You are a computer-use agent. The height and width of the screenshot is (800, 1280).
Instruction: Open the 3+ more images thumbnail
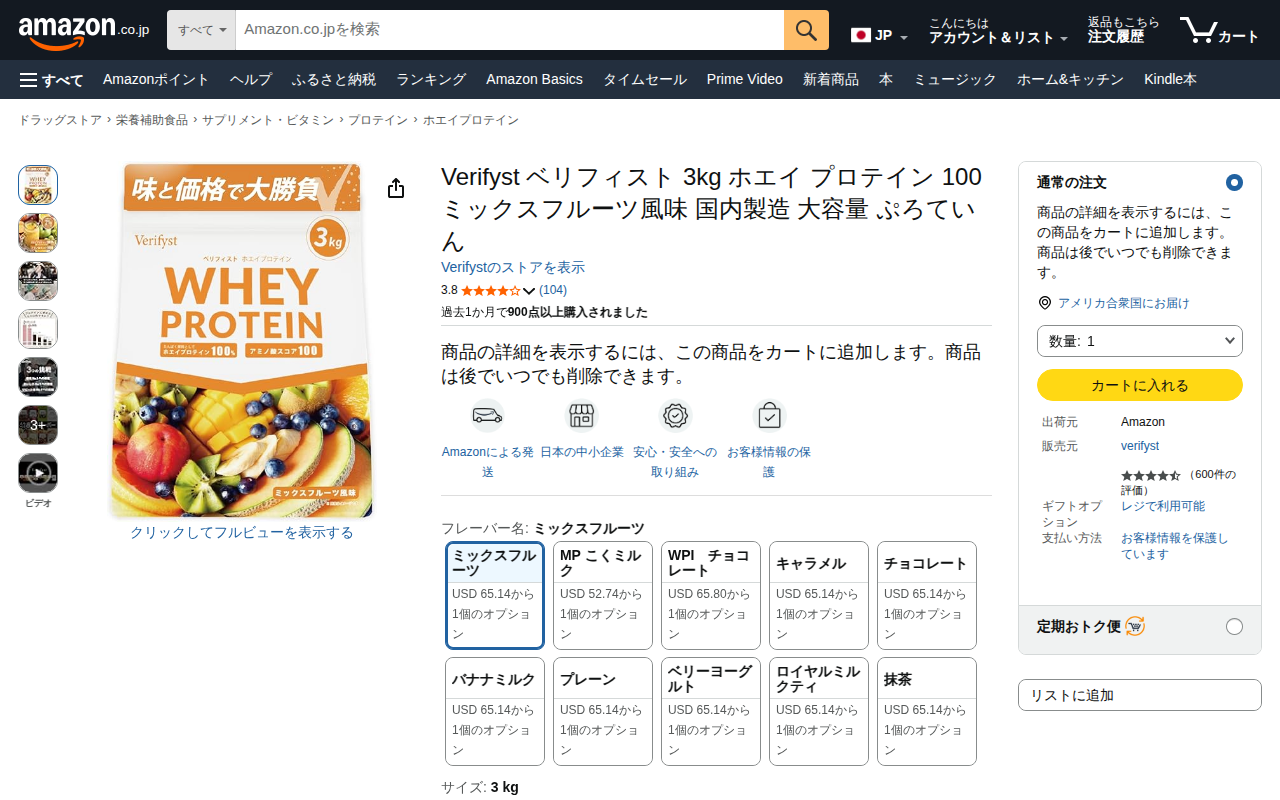(x=38, y=425)
